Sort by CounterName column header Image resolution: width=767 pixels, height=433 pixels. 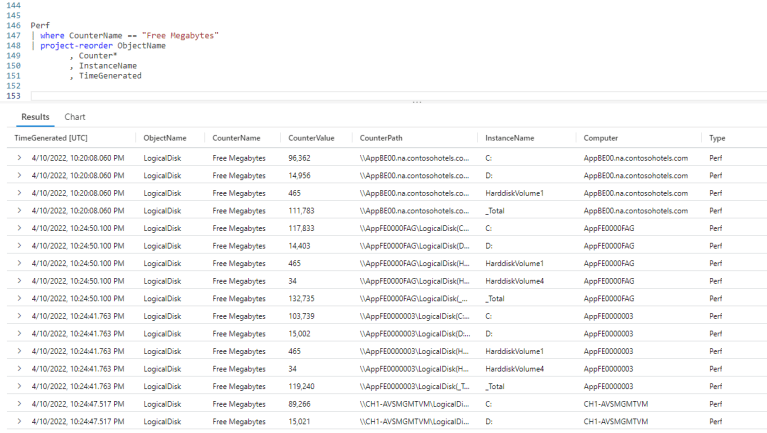pyautogui.click(x=236, y=138)
